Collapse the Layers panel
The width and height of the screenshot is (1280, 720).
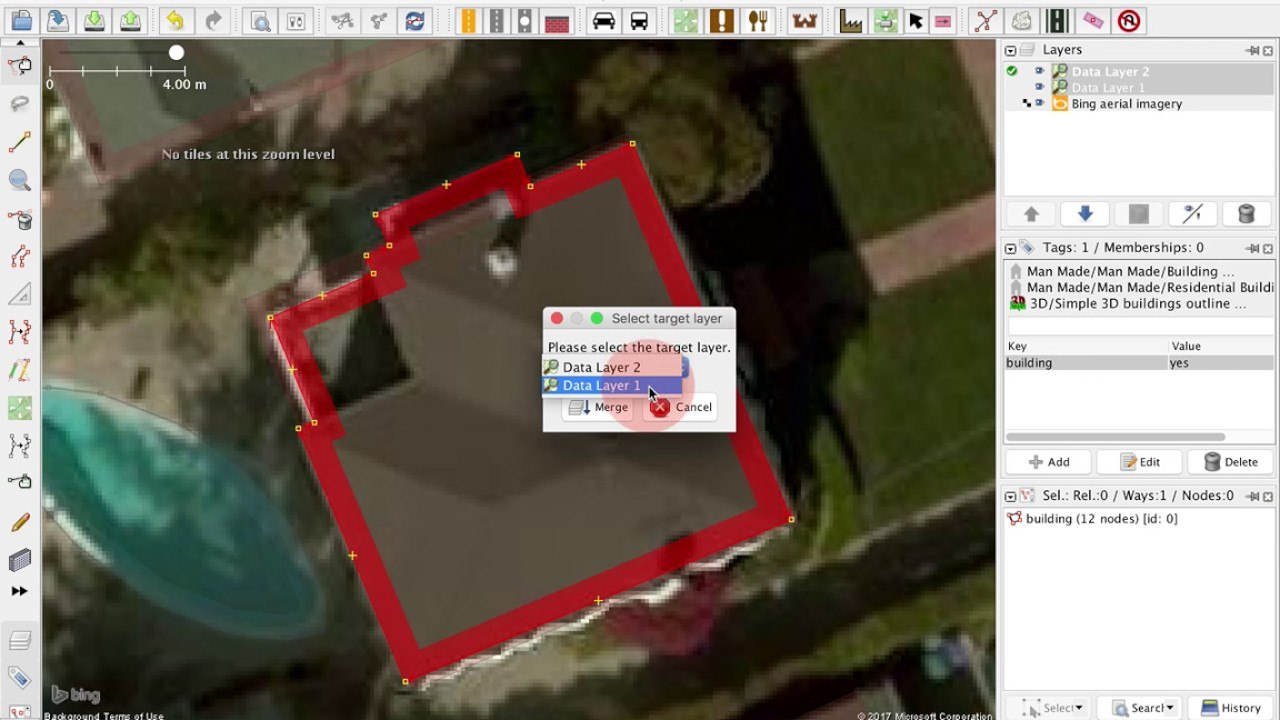click(1010, 50)
